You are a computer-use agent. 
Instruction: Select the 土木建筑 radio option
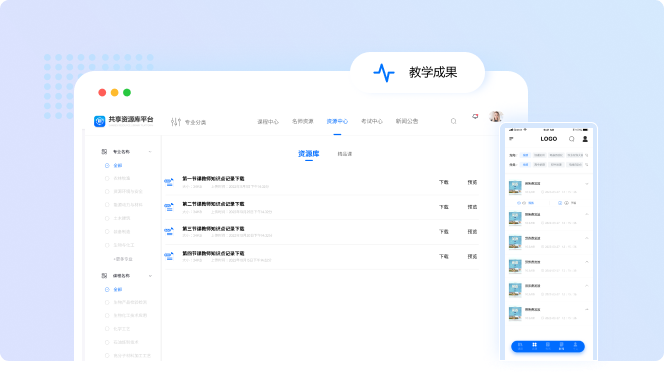(x=107, y=218)
